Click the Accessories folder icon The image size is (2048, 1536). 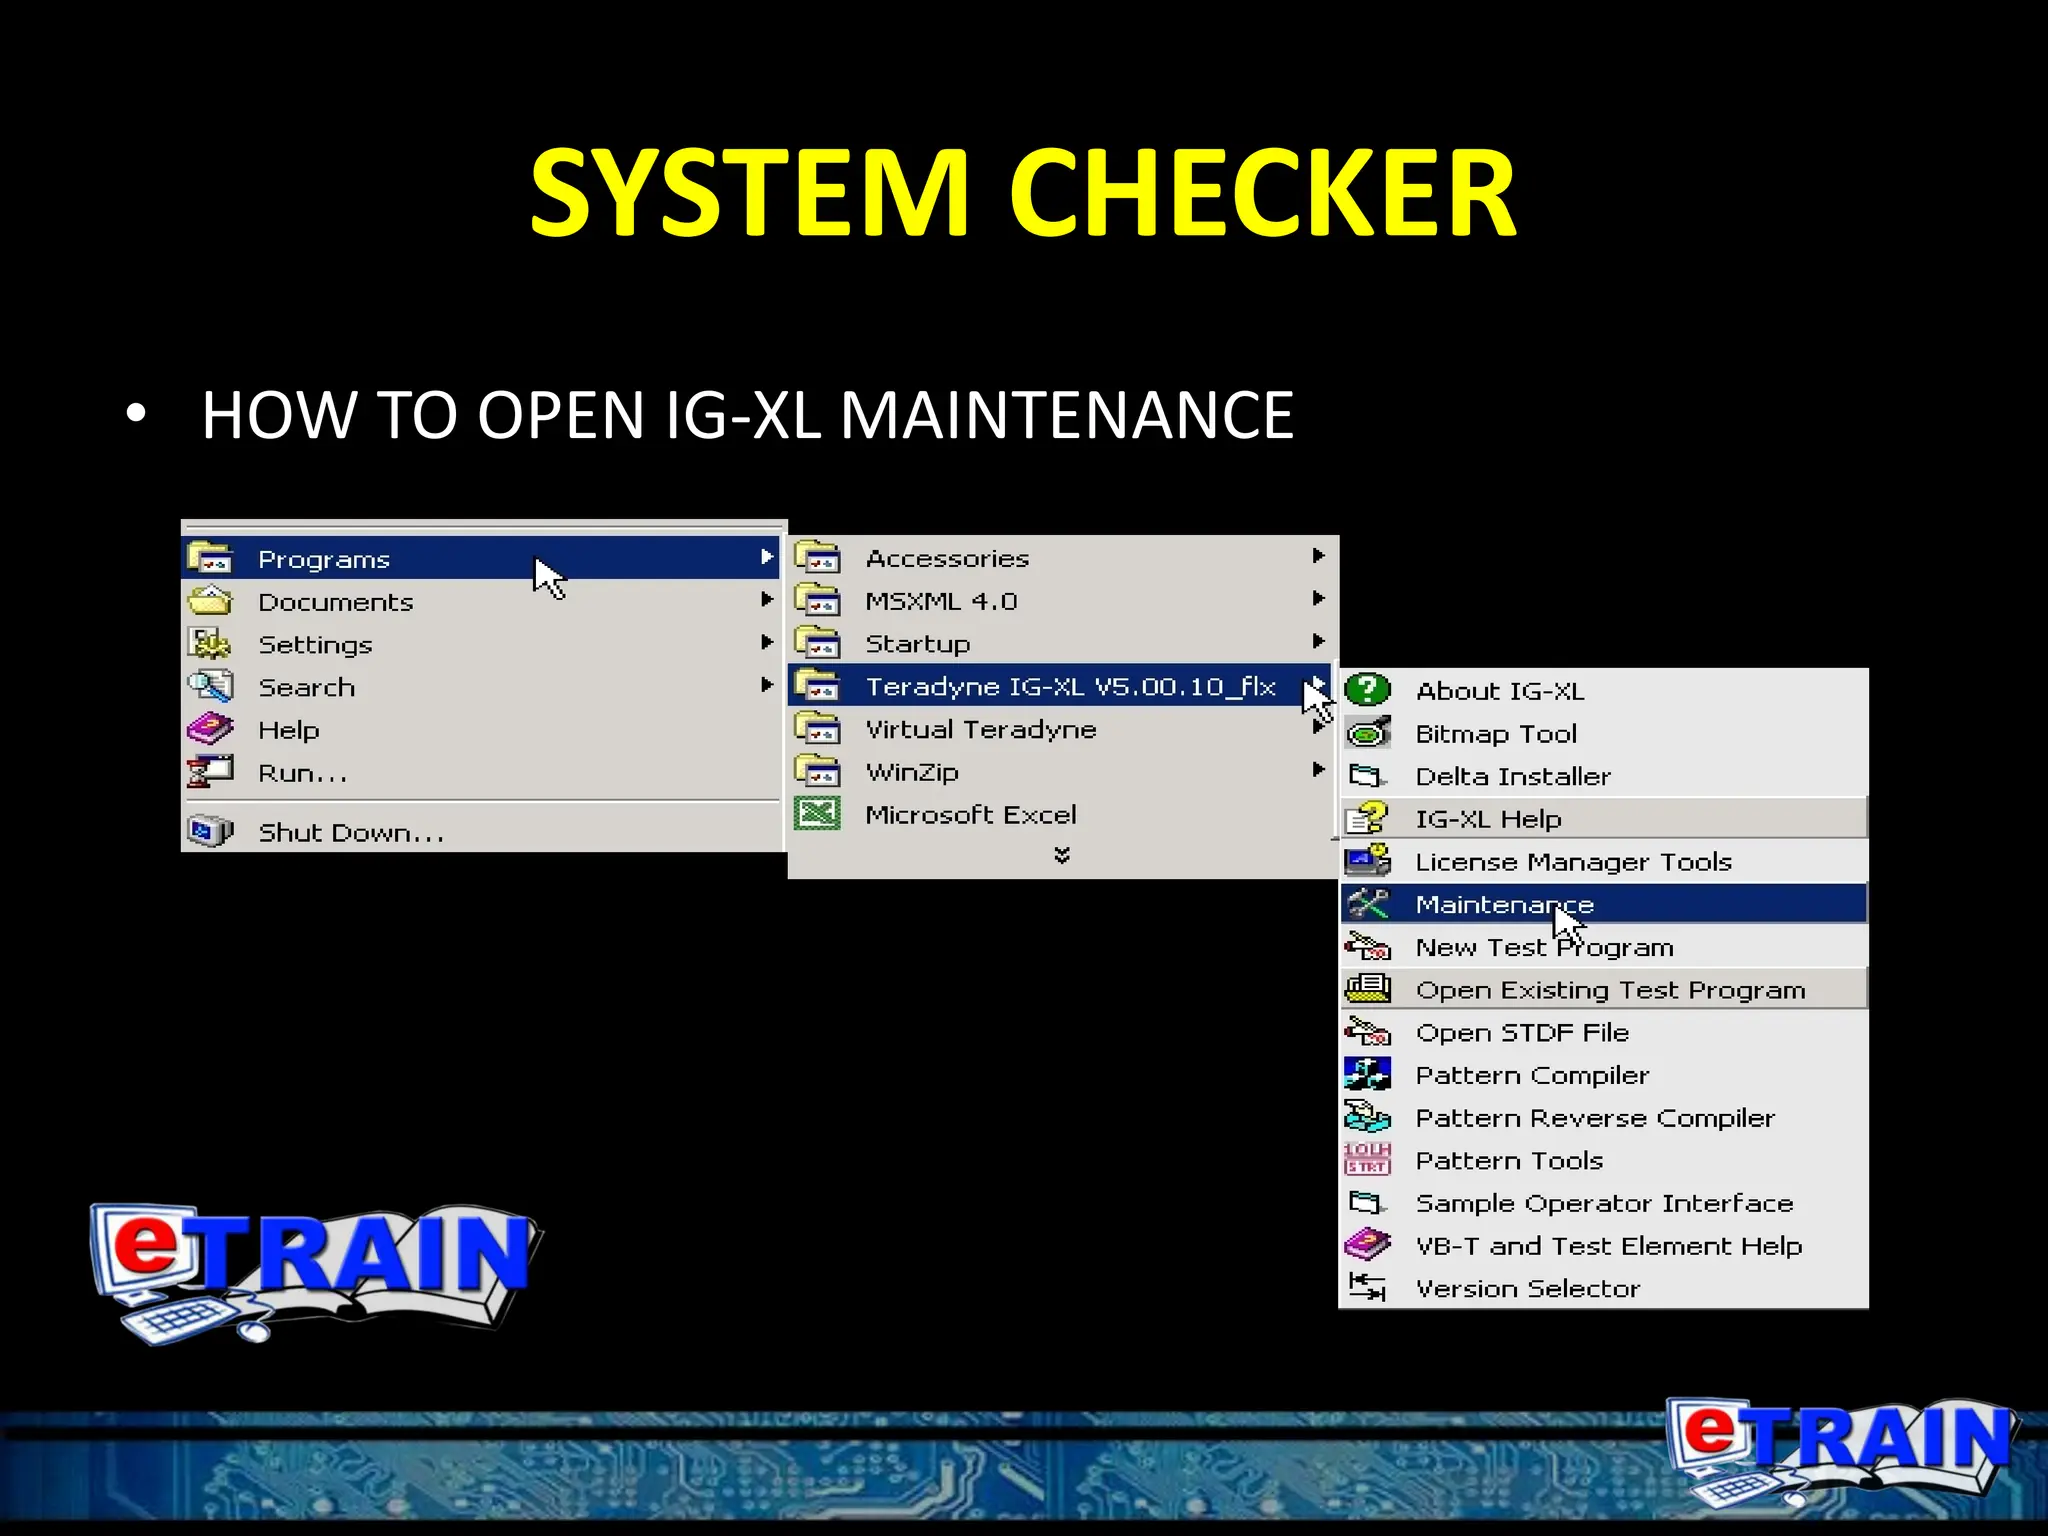tap(817, 557)
